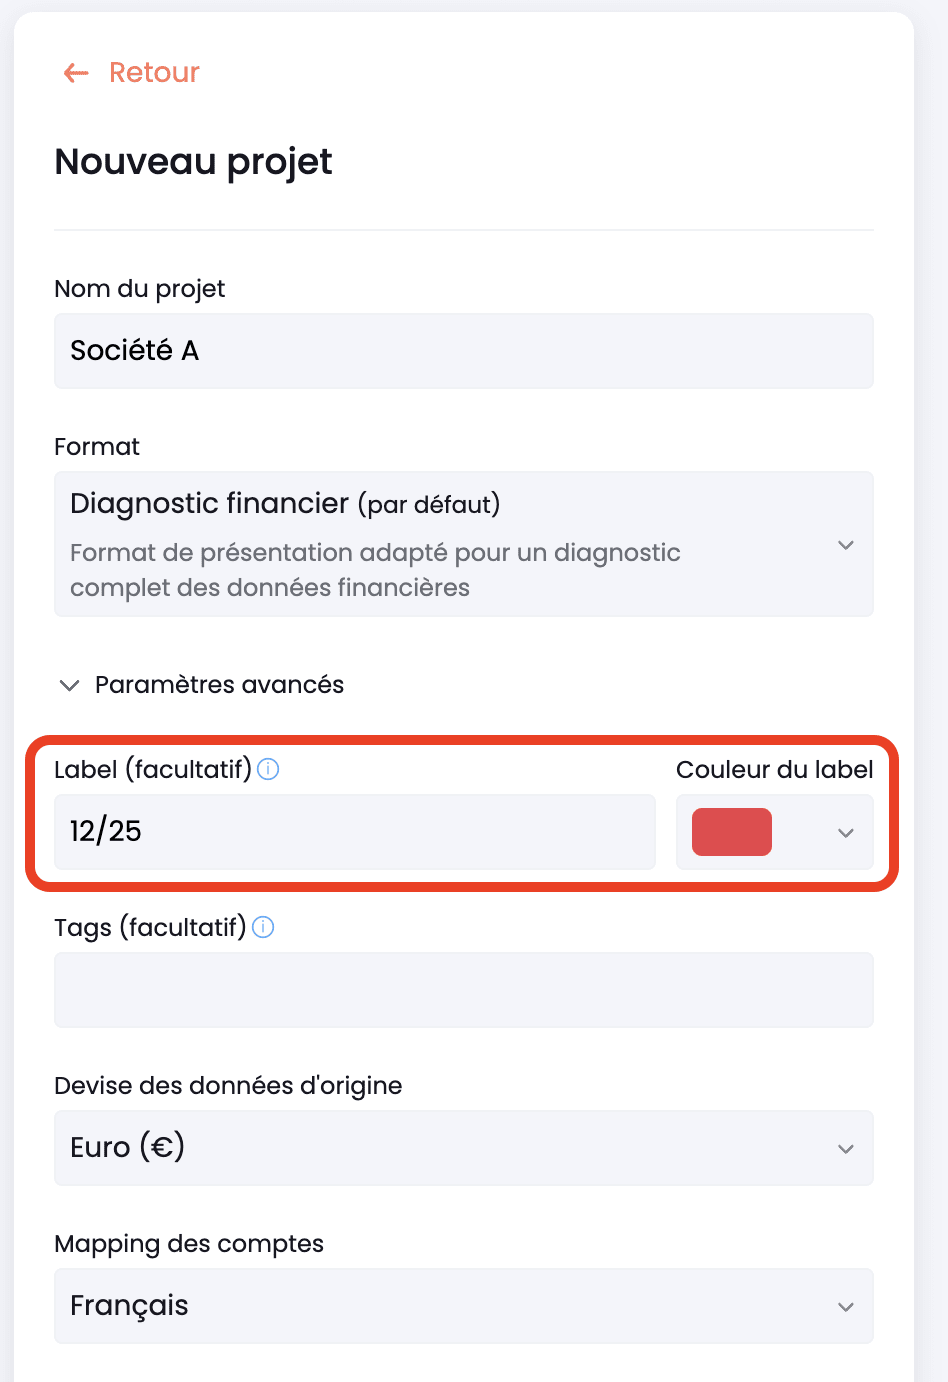Viewport: 948px width, 1382px height.
Task: Show info tooltip icon next to Label (facultatif)
Action: click(x=268, y=769)
